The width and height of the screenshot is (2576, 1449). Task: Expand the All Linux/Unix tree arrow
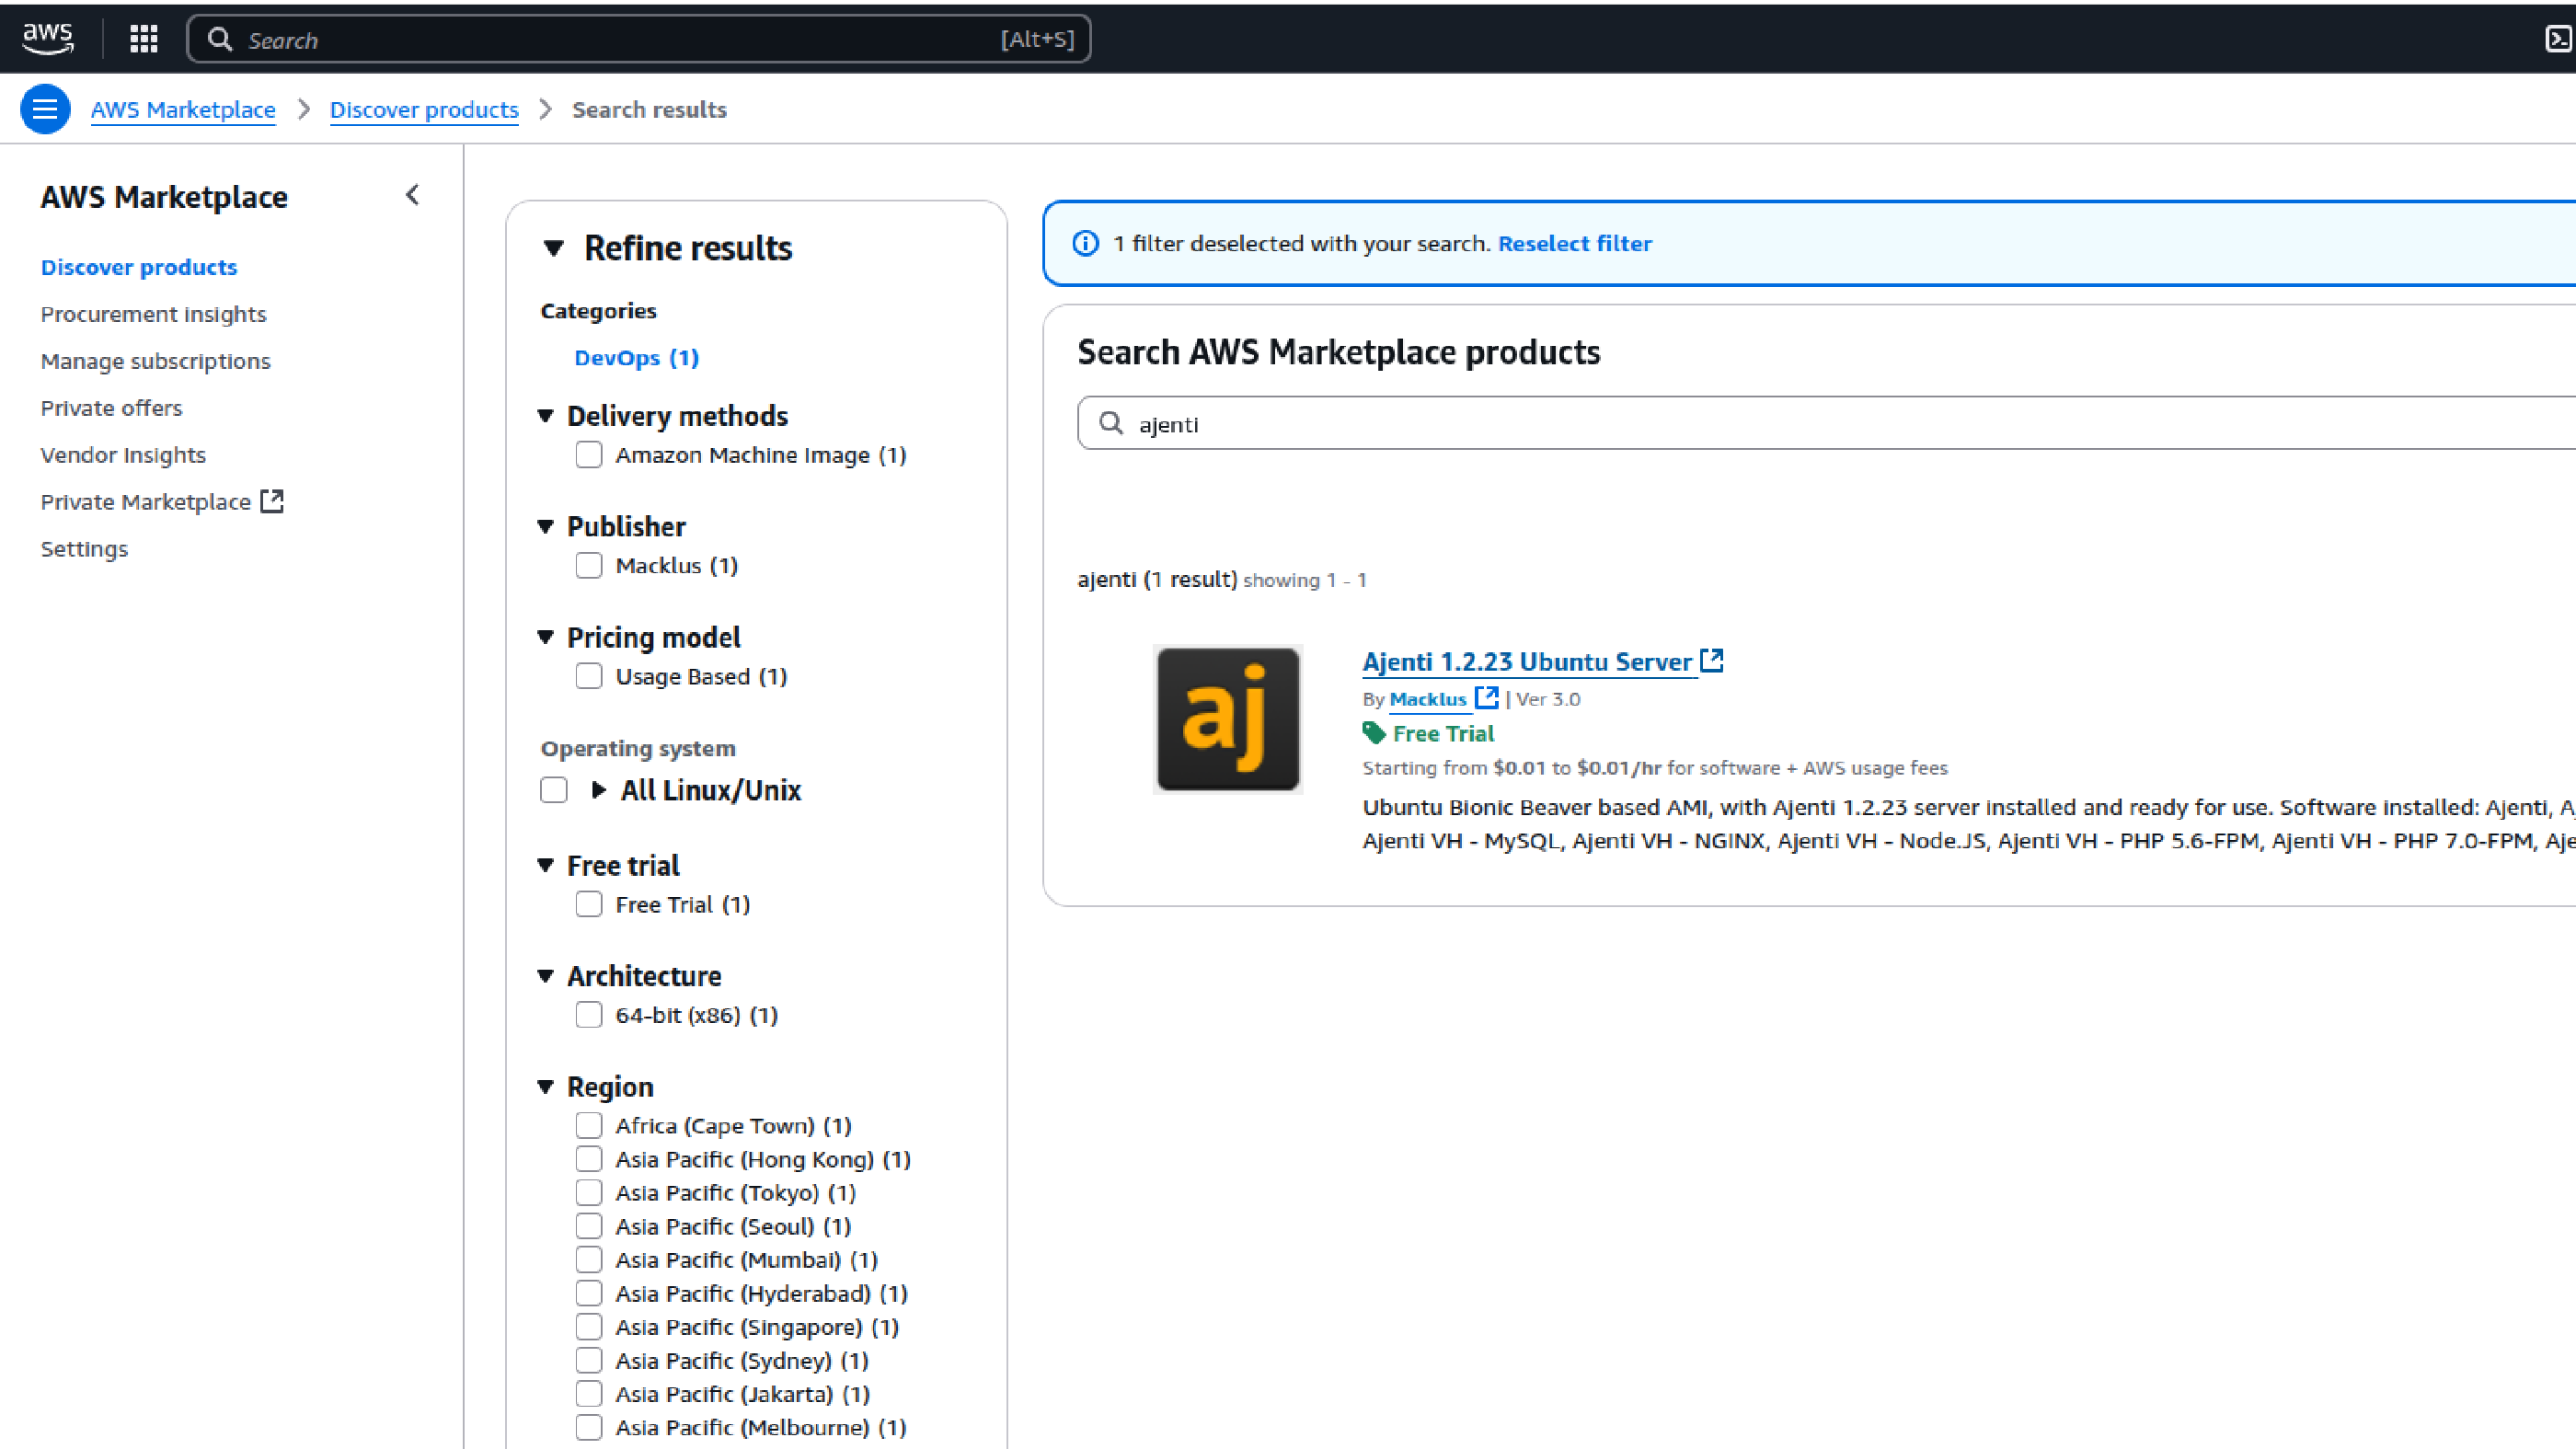tap(598, 790)
